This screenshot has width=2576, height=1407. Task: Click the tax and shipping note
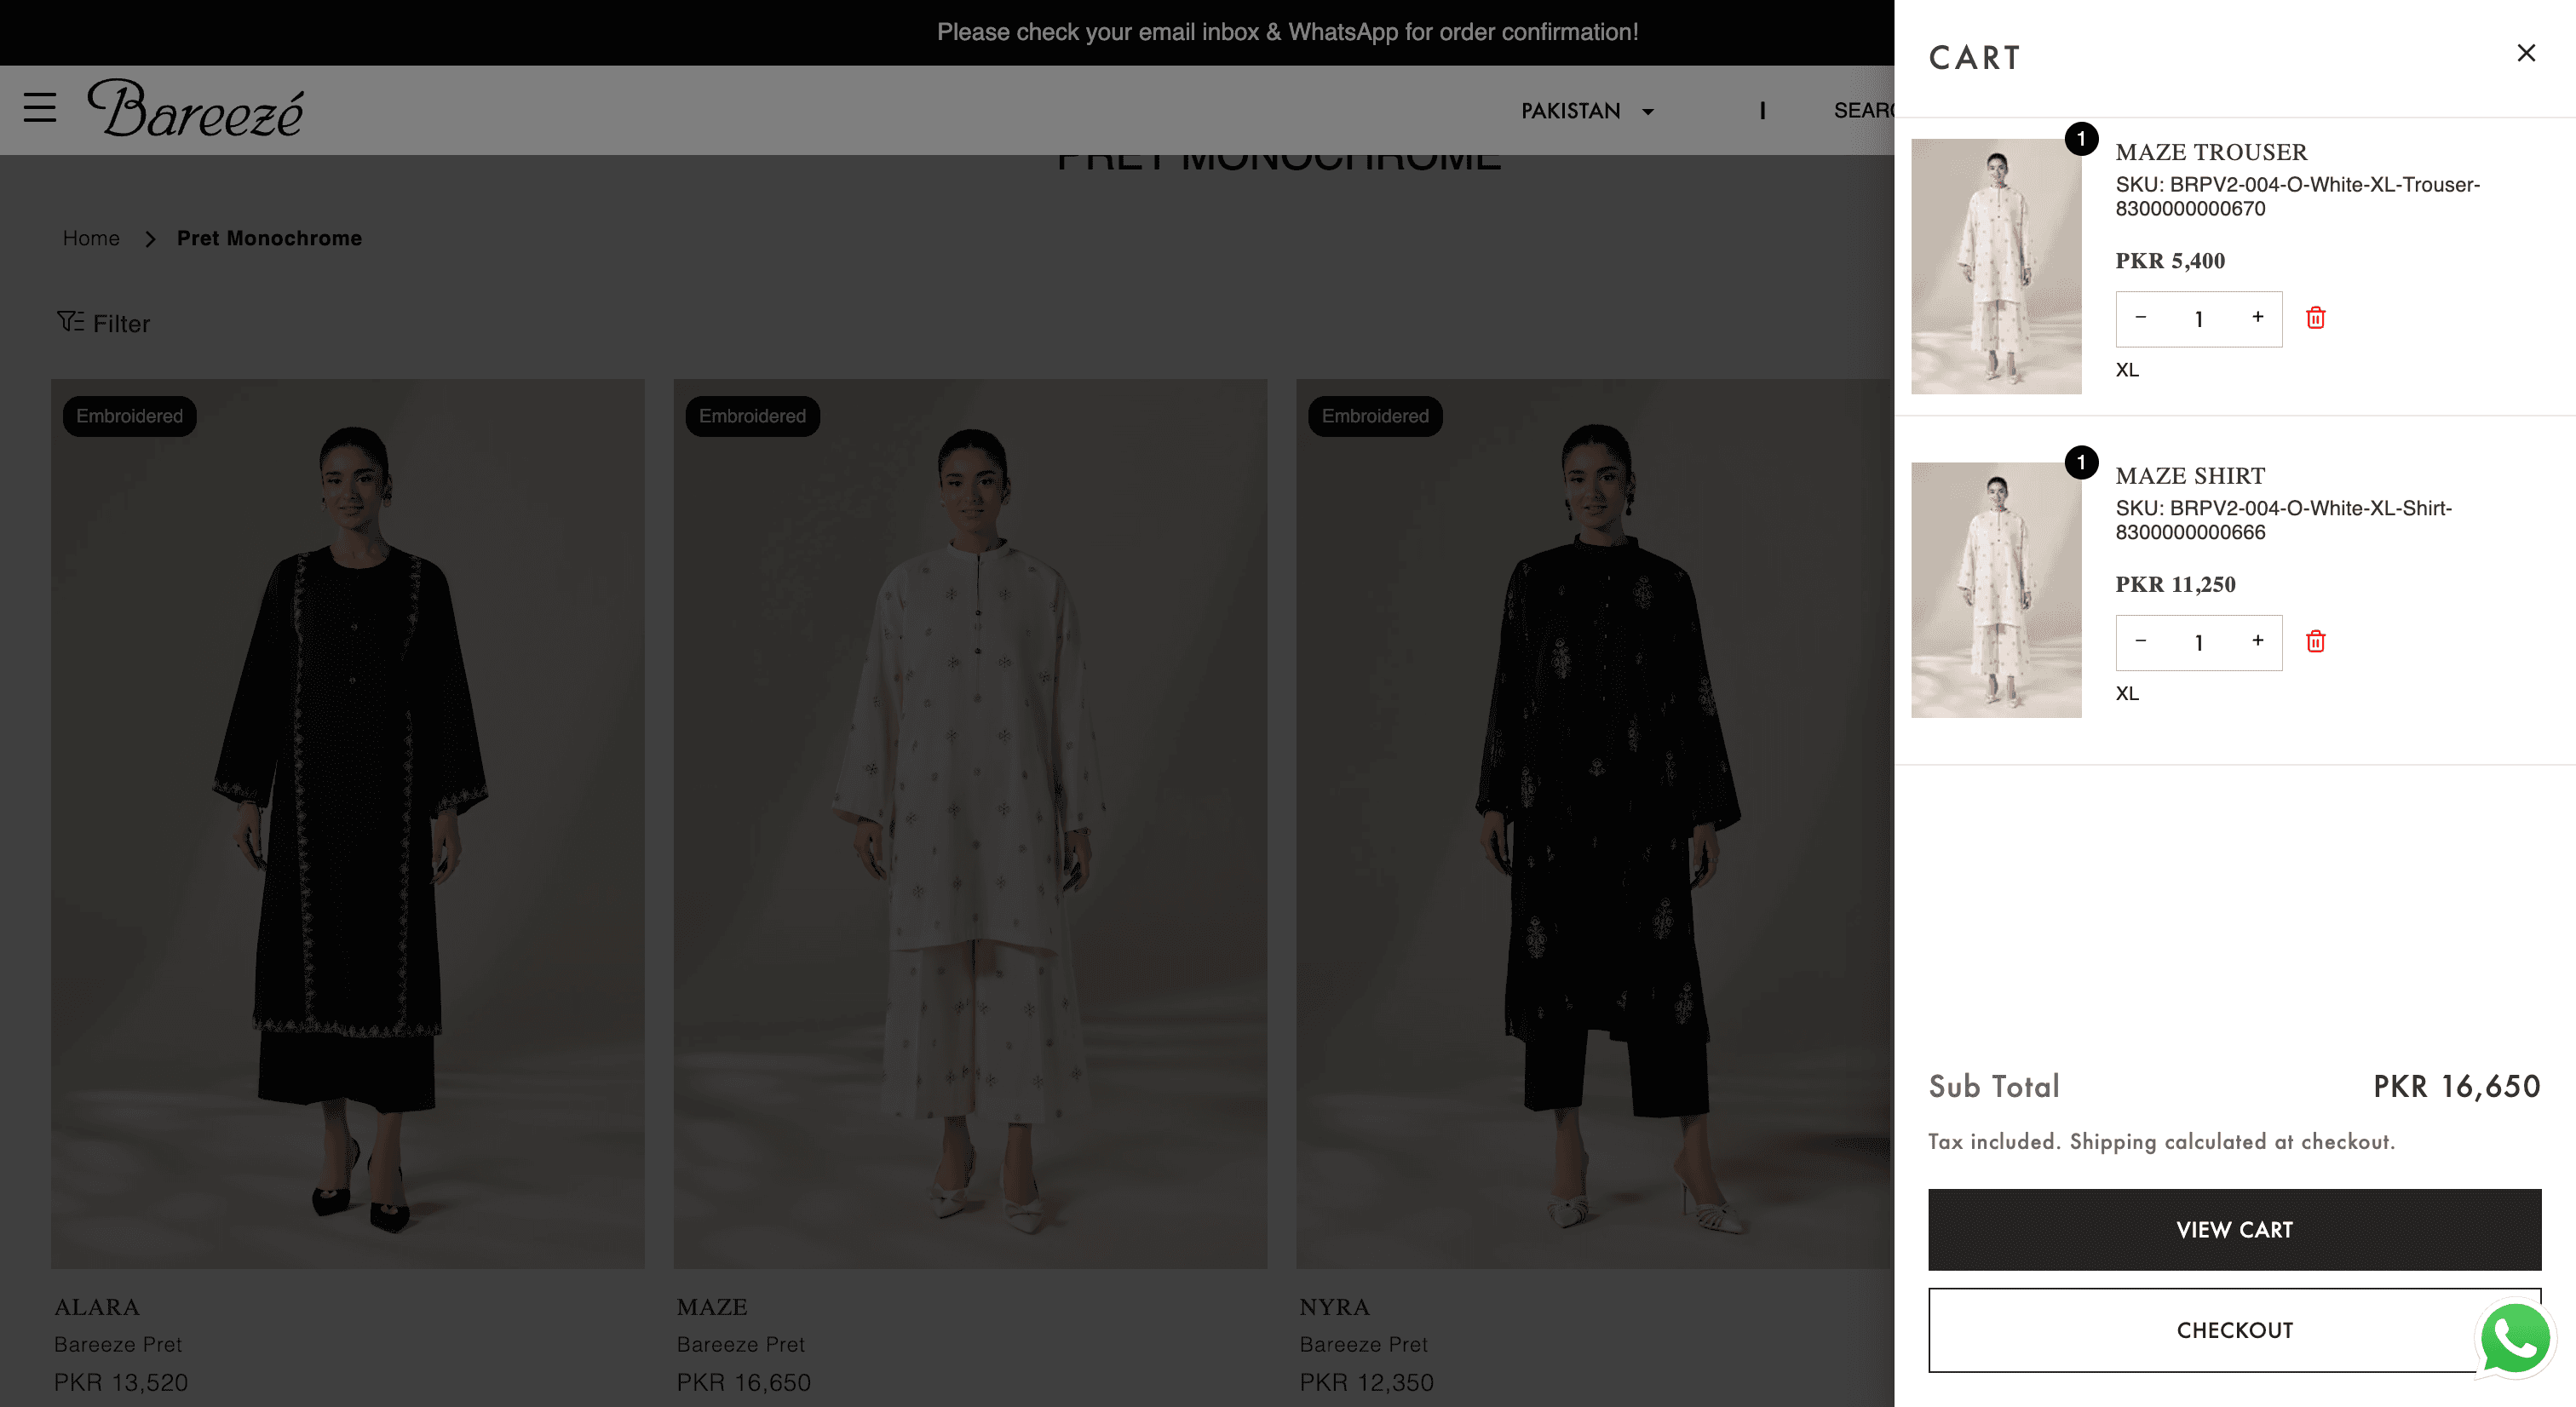coord(2161,1141)
